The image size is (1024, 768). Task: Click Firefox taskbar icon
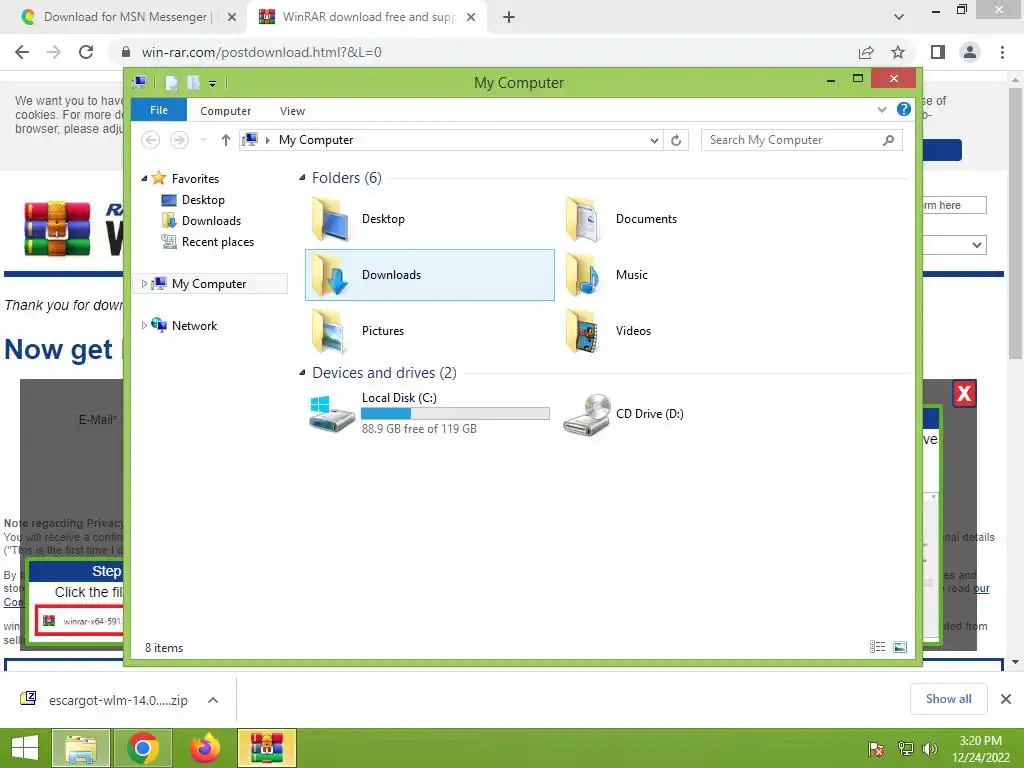204,748
